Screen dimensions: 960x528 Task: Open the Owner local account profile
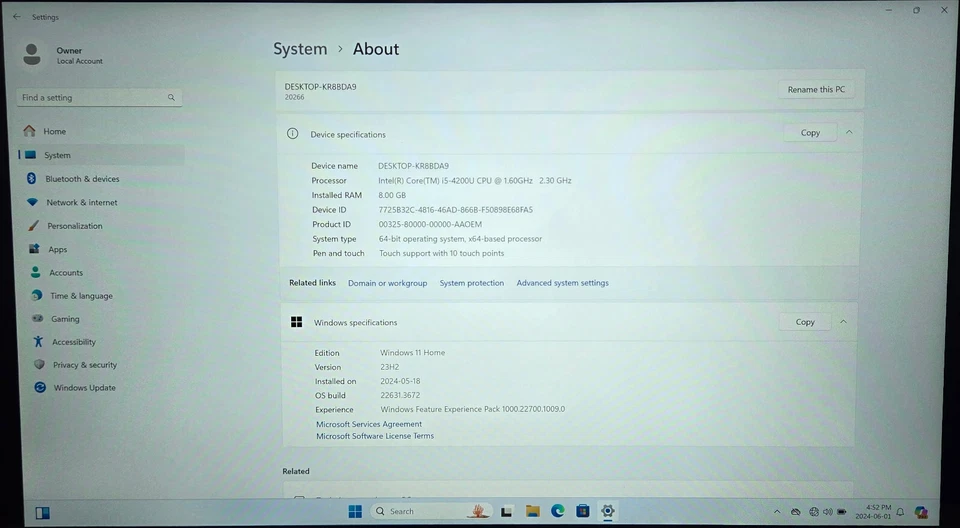pos(62,55)
